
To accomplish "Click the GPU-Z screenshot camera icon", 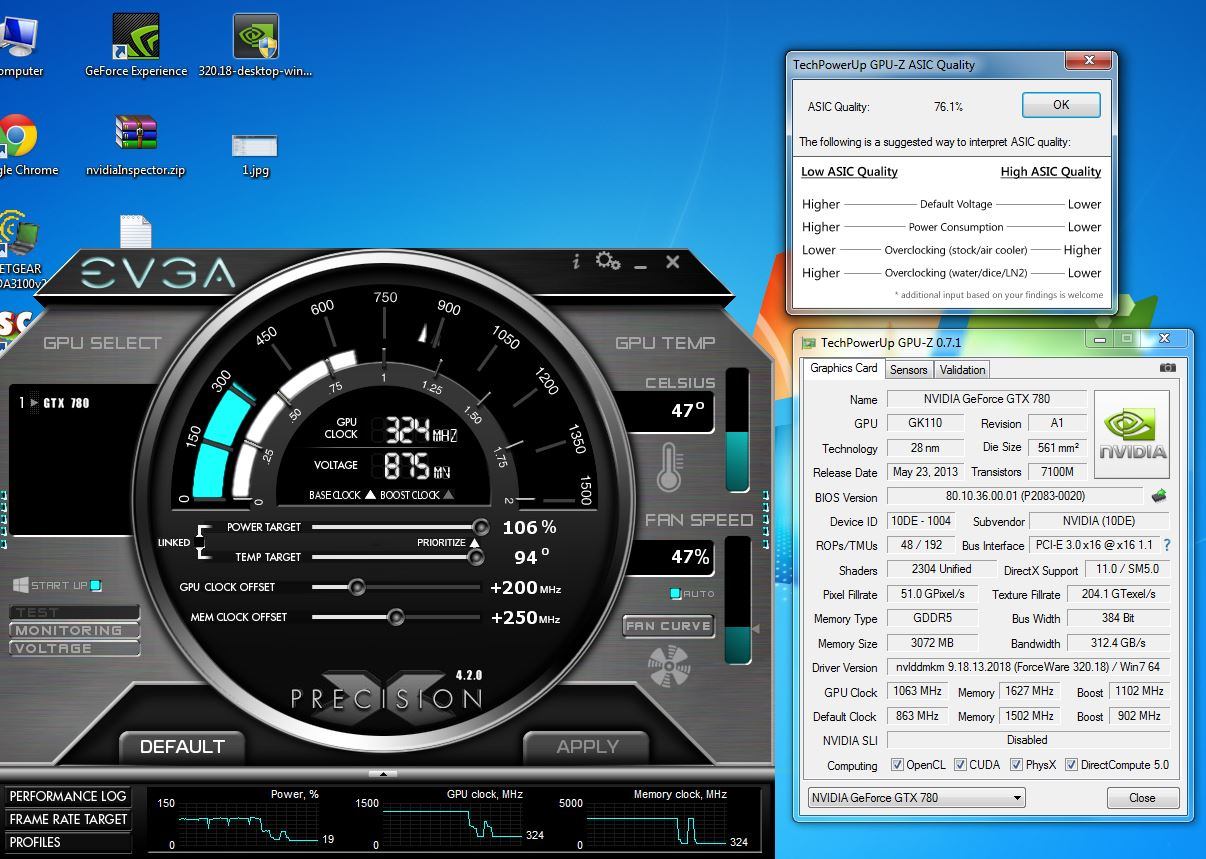I will [1167, 368].
